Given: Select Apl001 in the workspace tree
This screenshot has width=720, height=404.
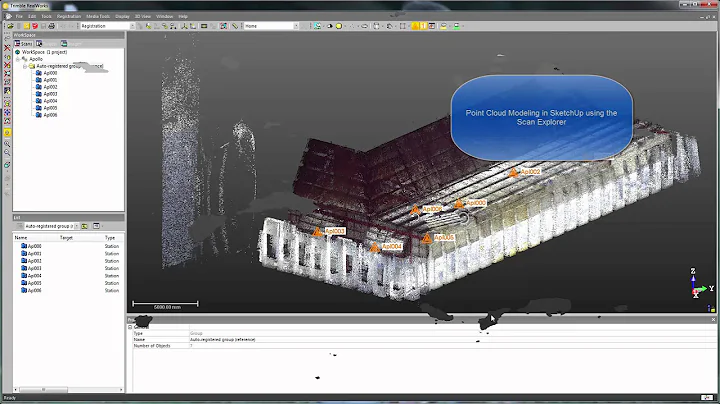Looking at the screenshot, I should (50, 80).
